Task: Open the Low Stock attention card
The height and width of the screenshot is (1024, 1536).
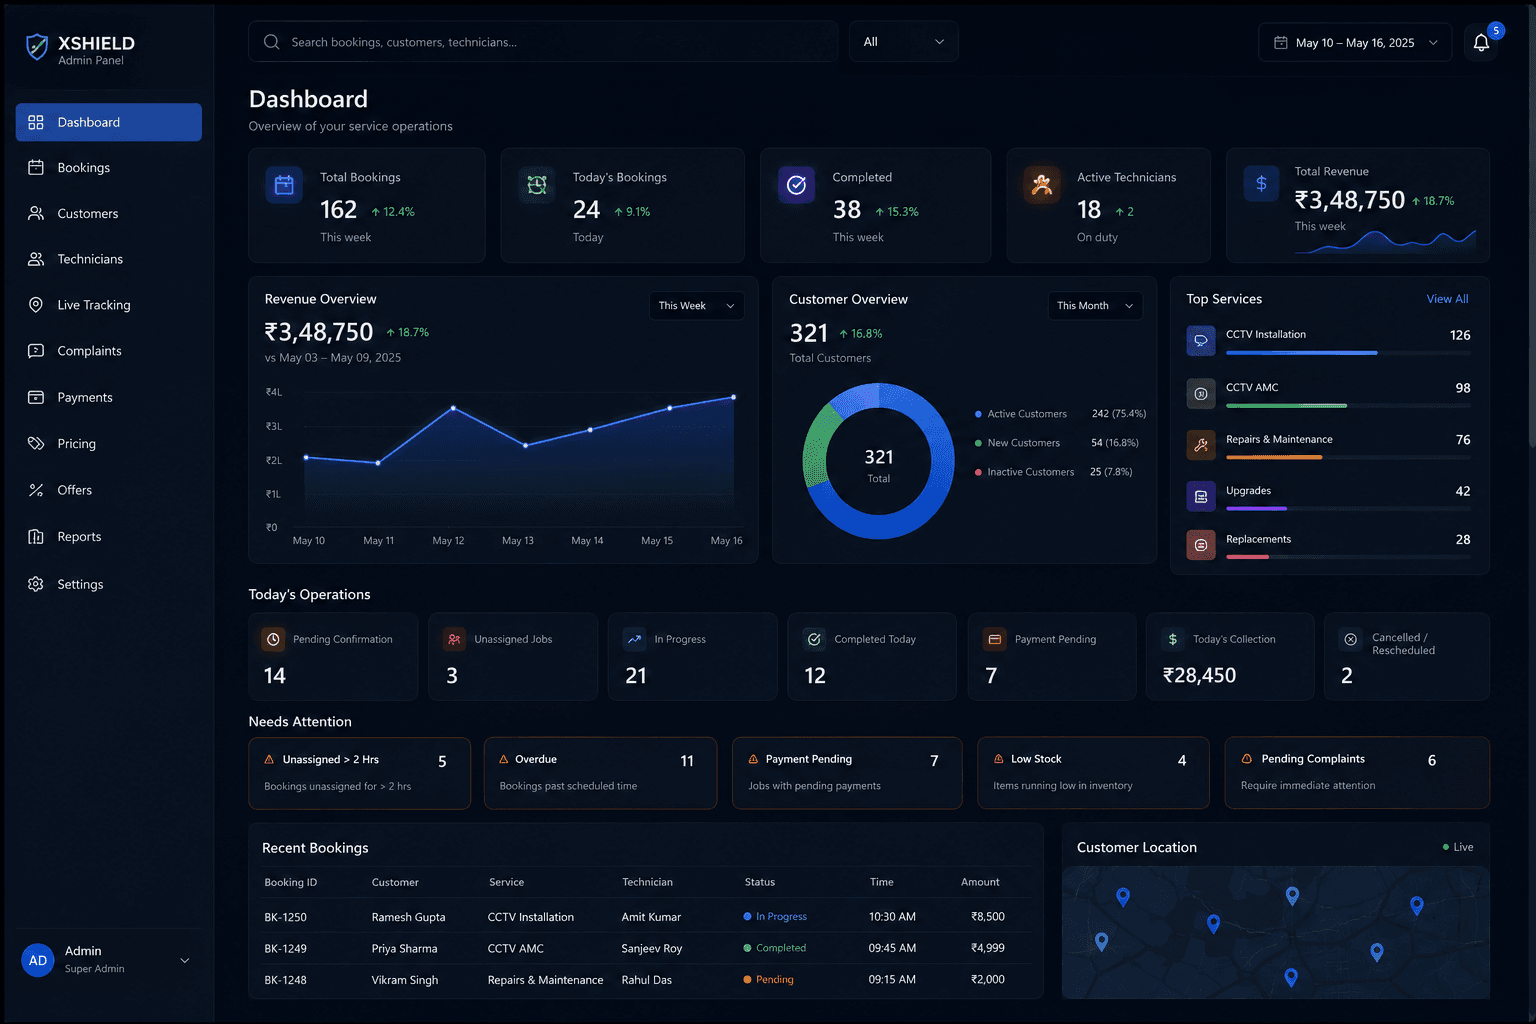Action: pyautogui.click(x=1093, y=773)
